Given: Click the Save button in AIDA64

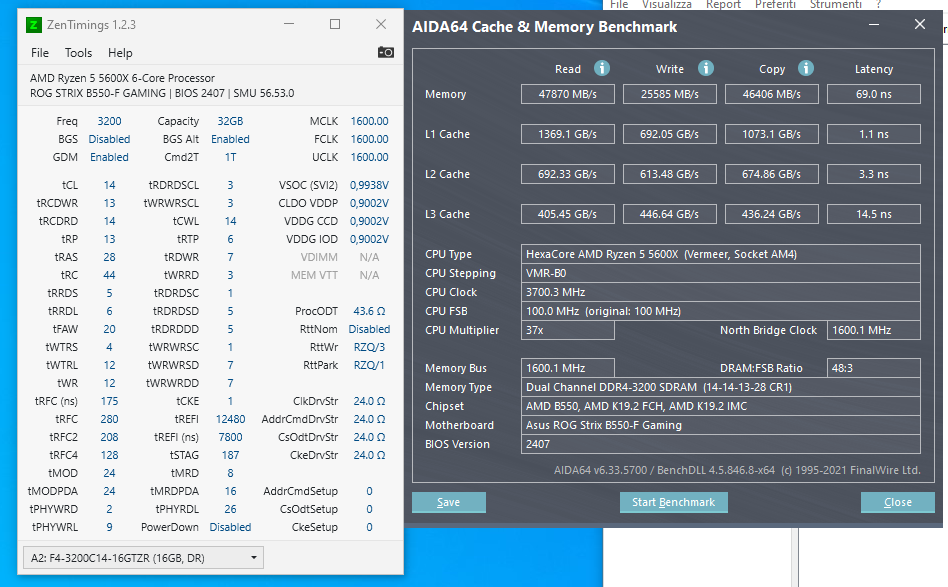Looking at the screenshot, I should coord(449,502).
